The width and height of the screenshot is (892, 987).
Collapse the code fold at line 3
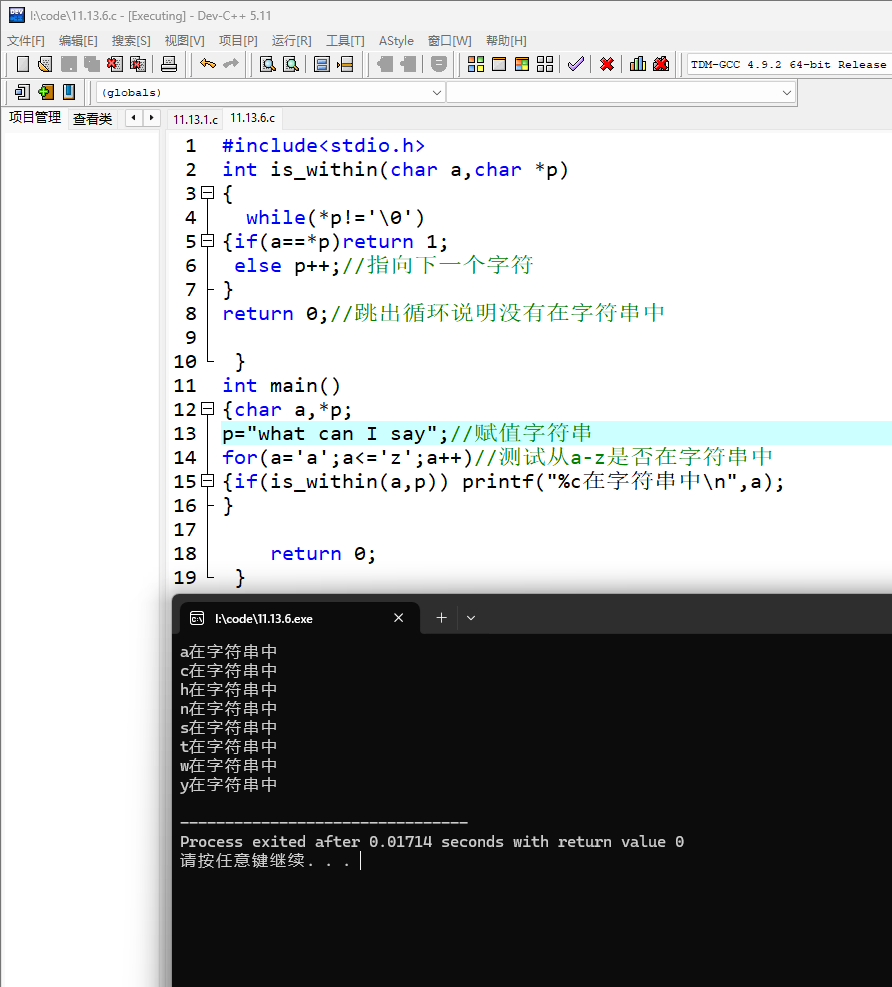(207, 193)
